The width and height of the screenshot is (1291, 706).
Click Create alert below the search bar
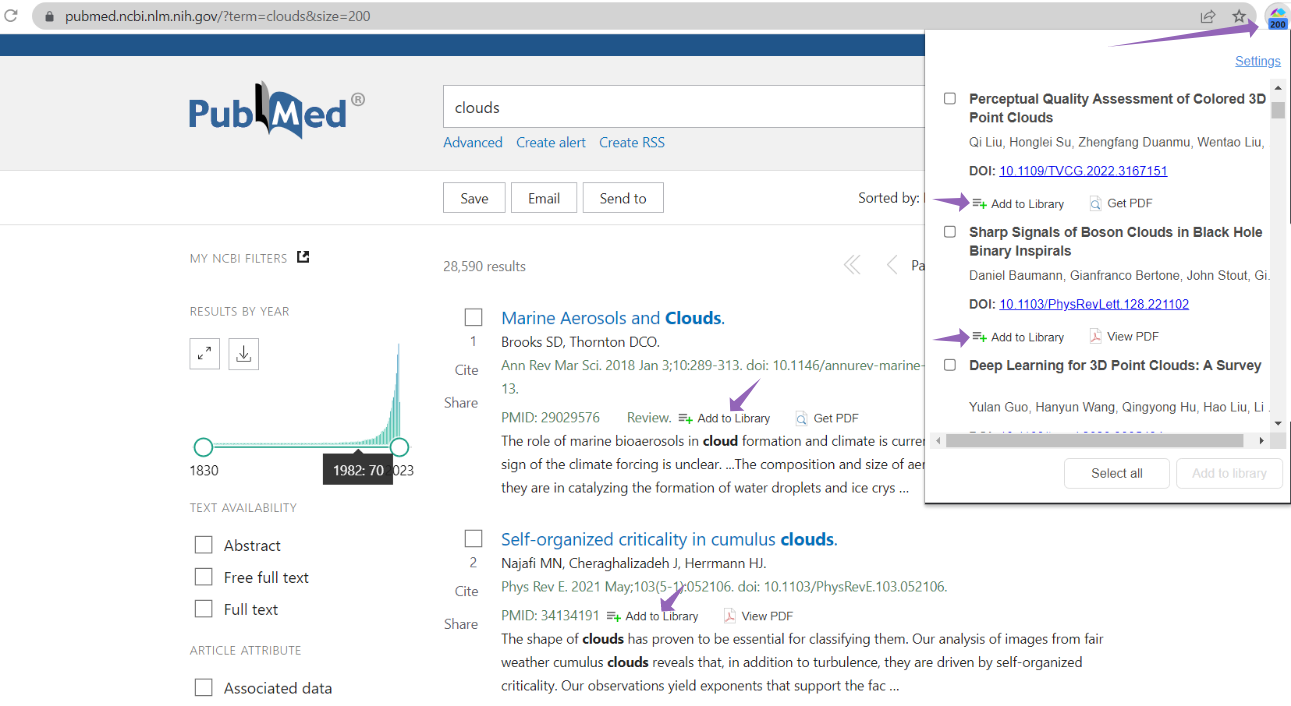coord(550,142)
